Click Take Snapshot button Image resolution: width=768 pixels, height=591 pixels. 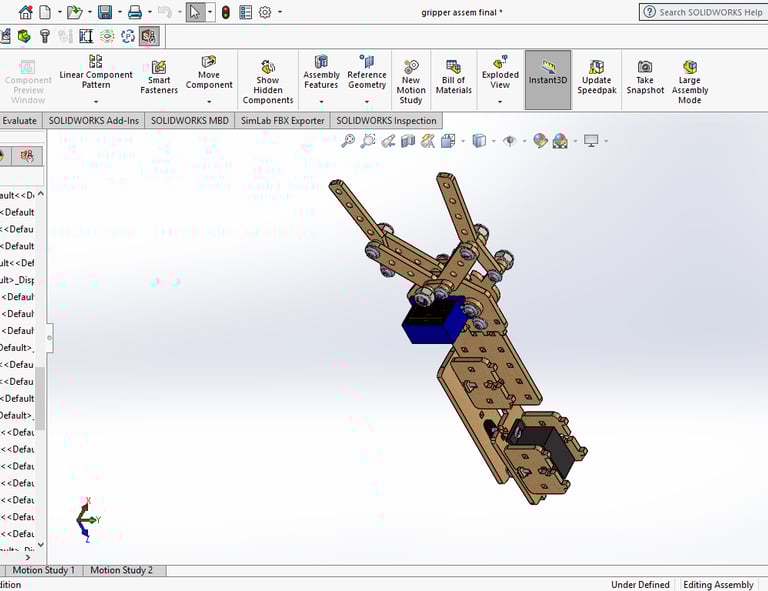(x=645, y=77)
